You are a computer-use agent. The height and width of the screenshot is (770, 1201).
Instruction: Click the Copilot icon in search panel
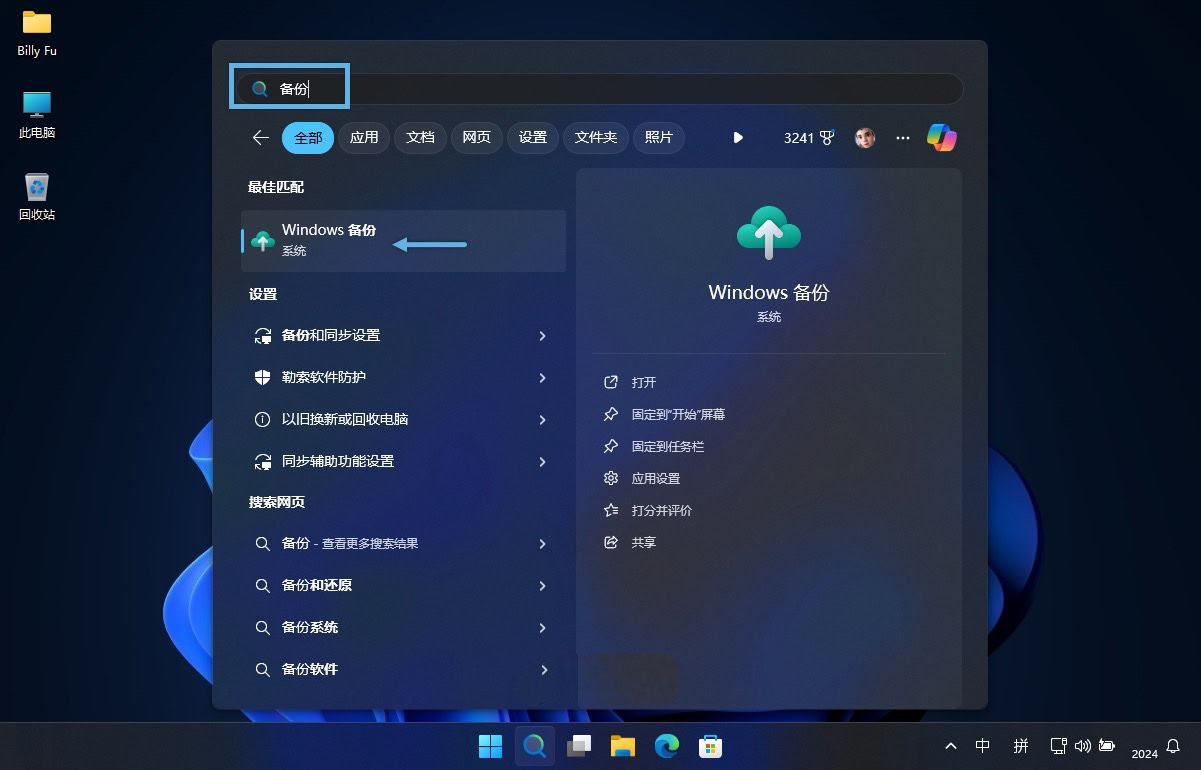(x=941, y=138)
